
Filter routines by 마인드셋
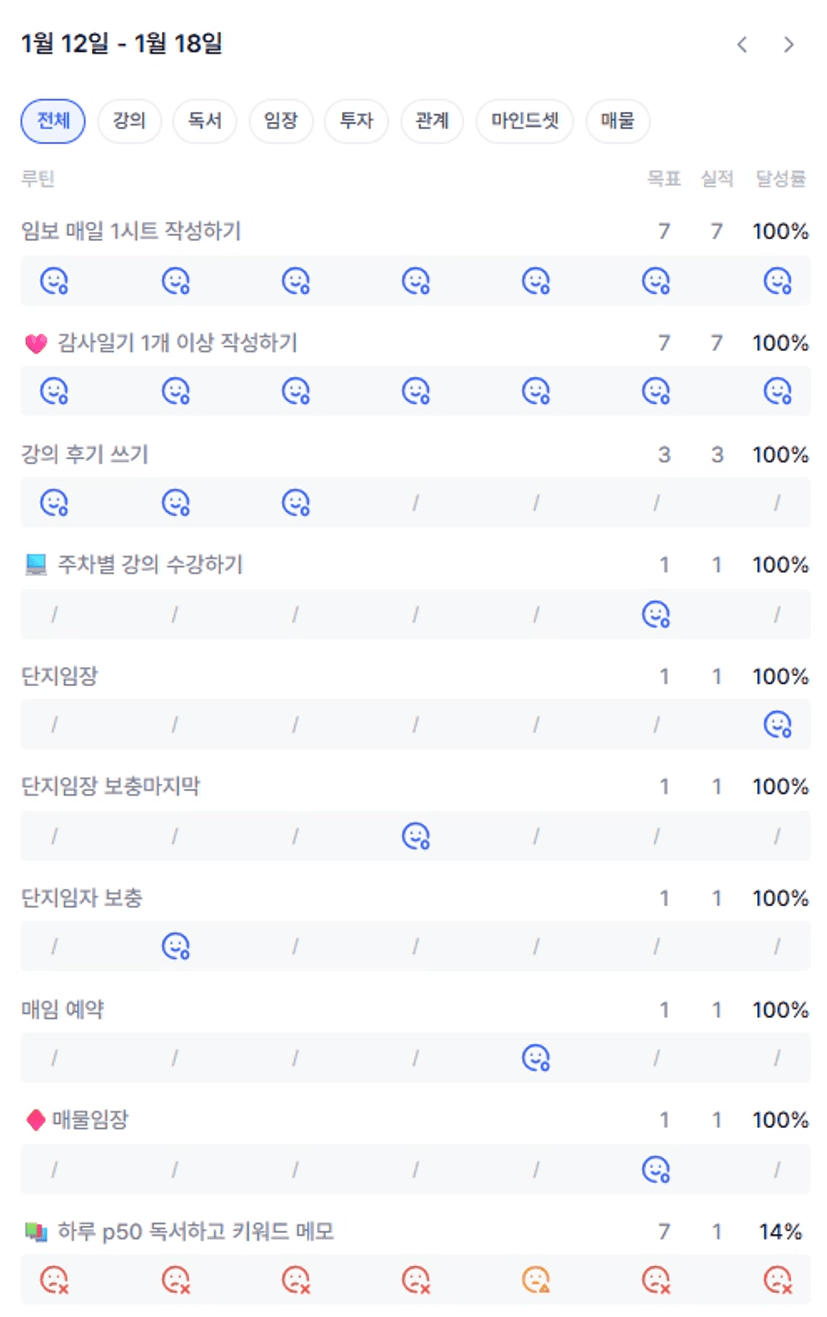[x=525, y=122]
